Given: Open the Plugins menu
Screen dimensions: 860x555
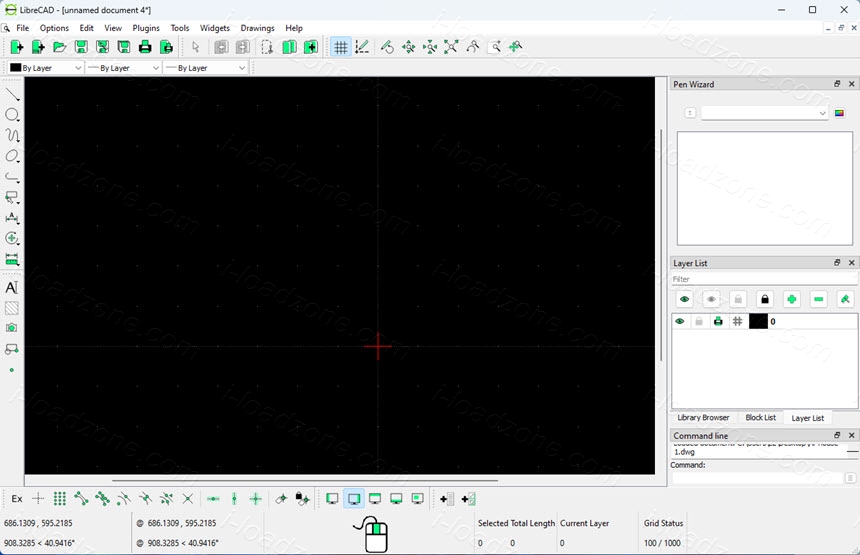Looking at the screenshot, I should [x=146, y=28].
